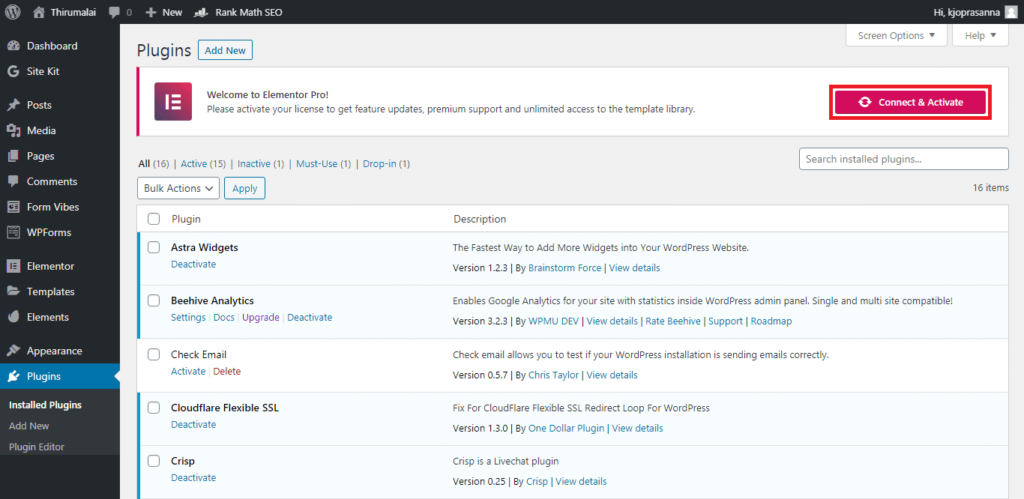Open Beehive Analytics Settings link
Image resolution: width=1024 pixels, height=499 pixels.
point(188,317)
